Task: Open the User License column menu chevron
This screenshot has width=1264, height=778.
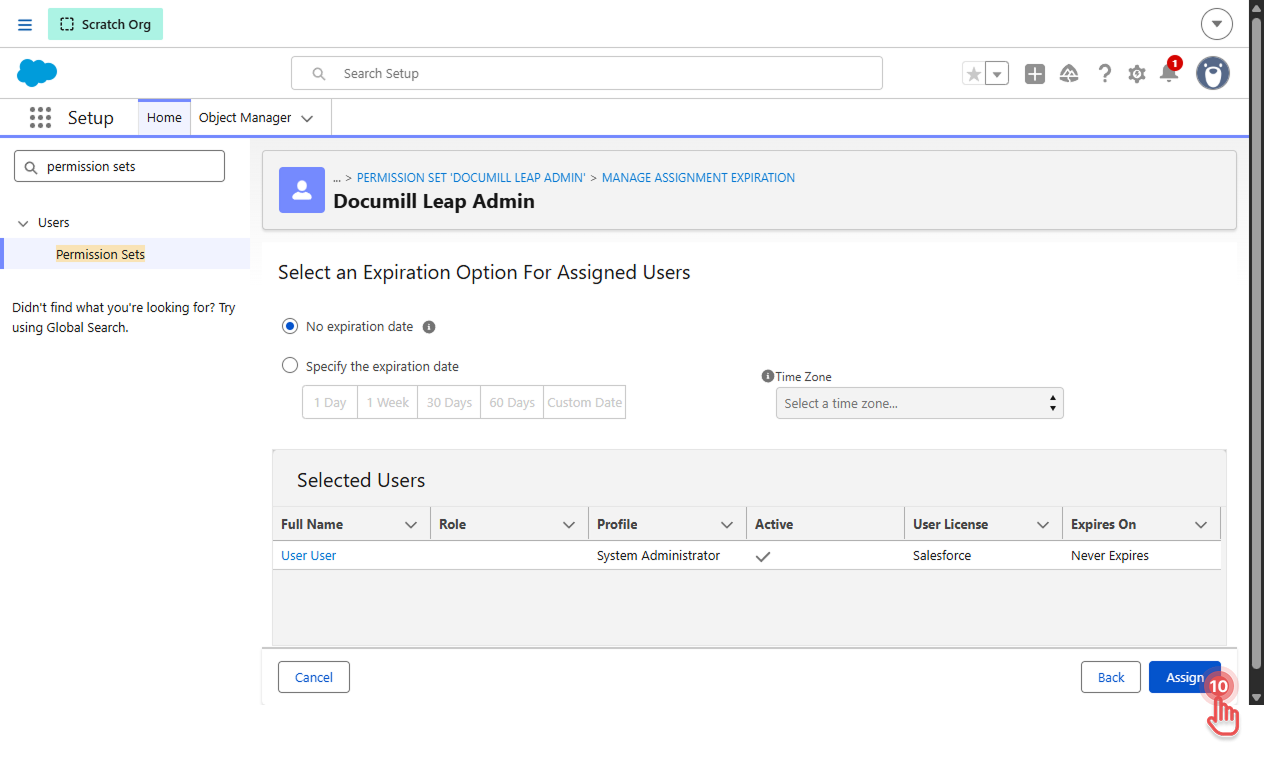Action: [1043, 525]
